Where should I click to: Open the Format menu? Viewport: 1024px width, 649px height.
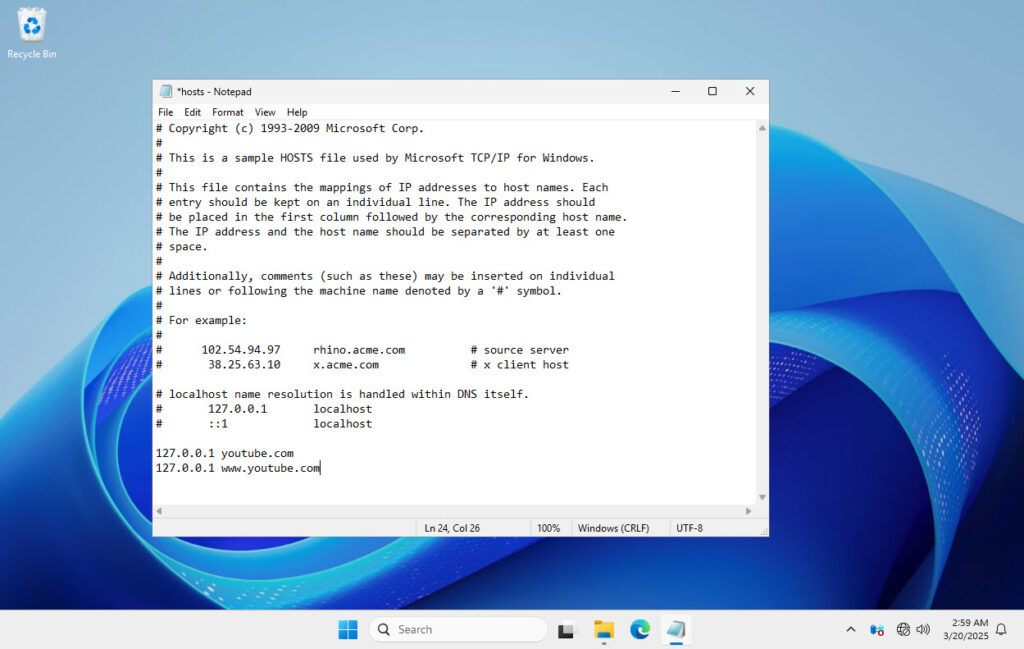(227, 112)
